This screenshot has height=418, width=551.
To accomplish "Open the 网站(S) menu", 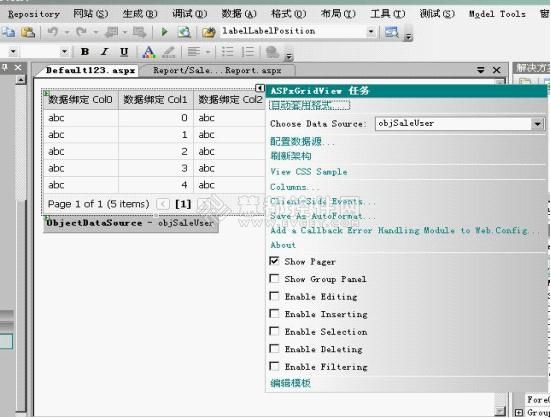I will pyautogui.click(x=91, y=14).
